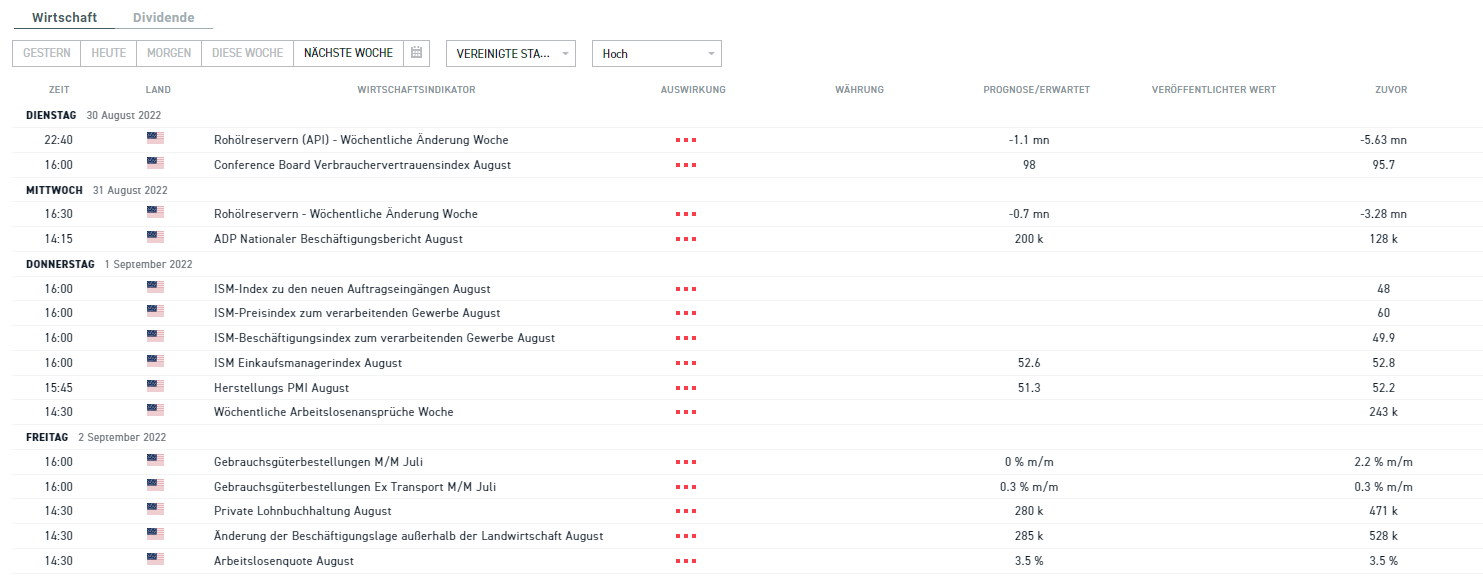The width and height of the screenshot is (1483, 582).
Task: Click the flag for Private Lohnbuchhaltung August
Action: (155, 509)
